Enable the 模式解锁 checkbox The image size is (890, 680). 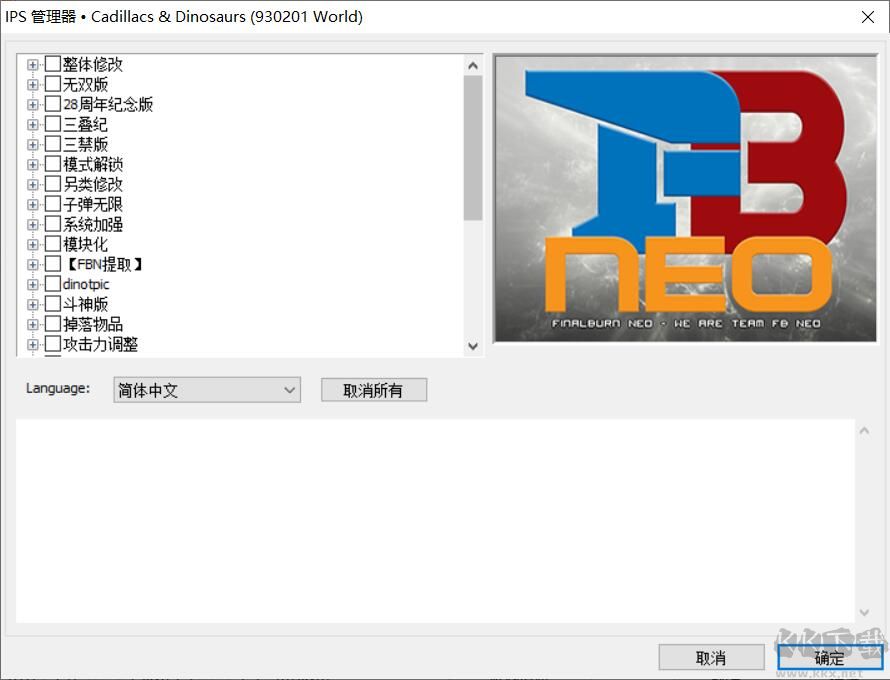(53, 164)
